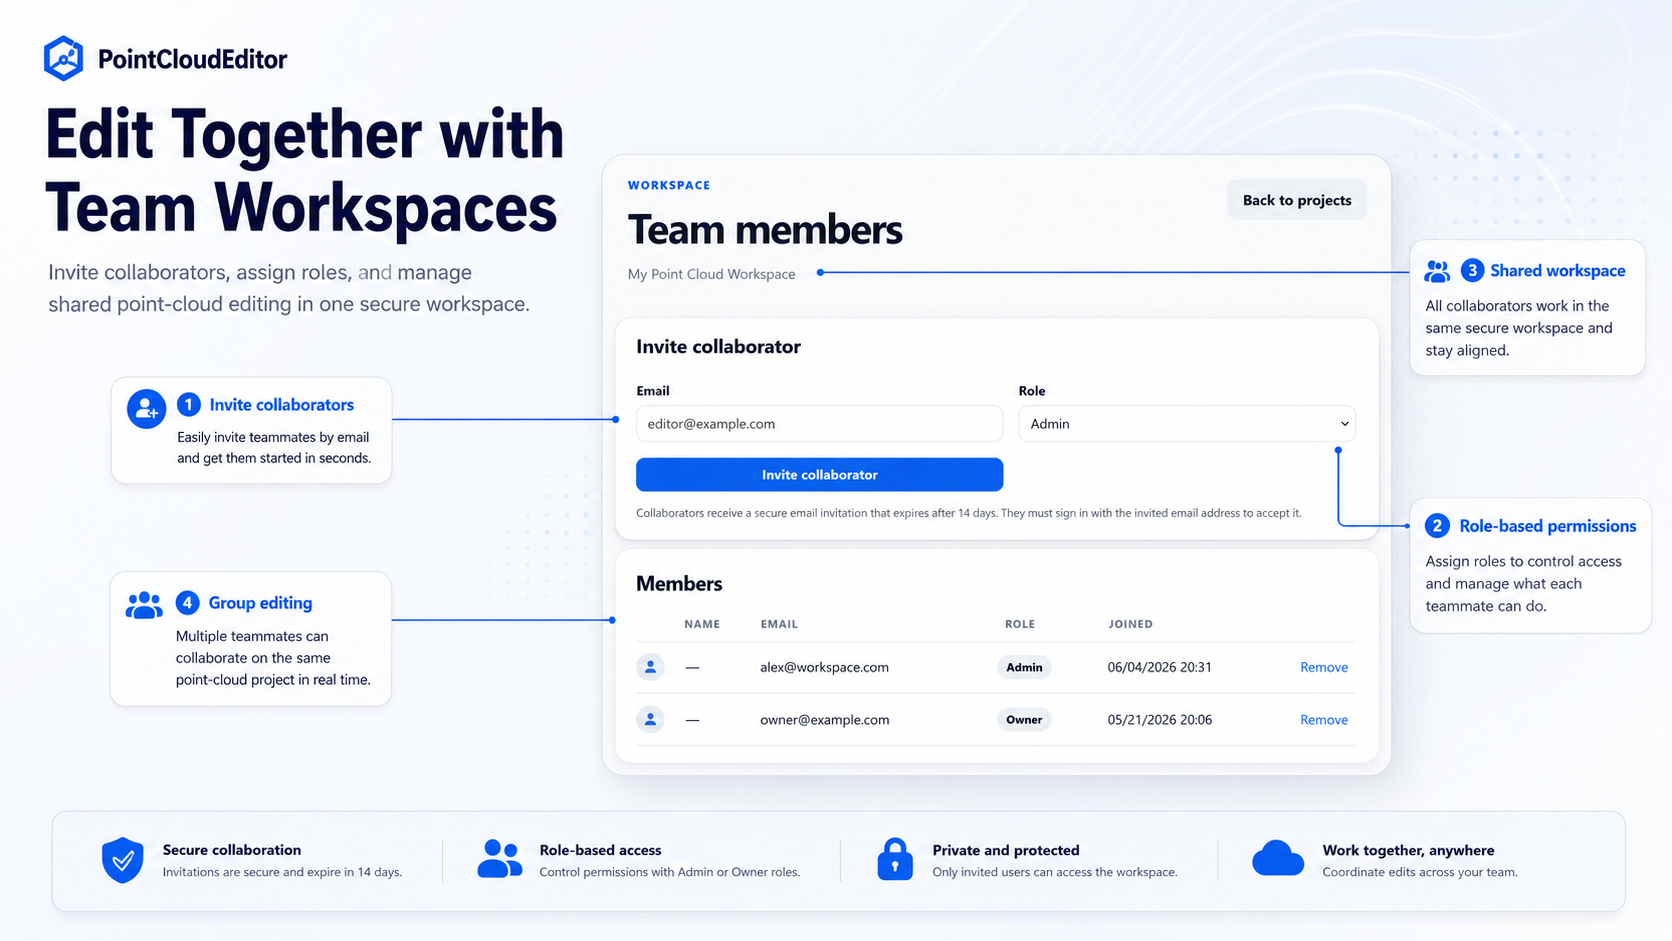Click the Invite collaborators callout title
This screenshot has width=1672, height=941.
point(281,405)
